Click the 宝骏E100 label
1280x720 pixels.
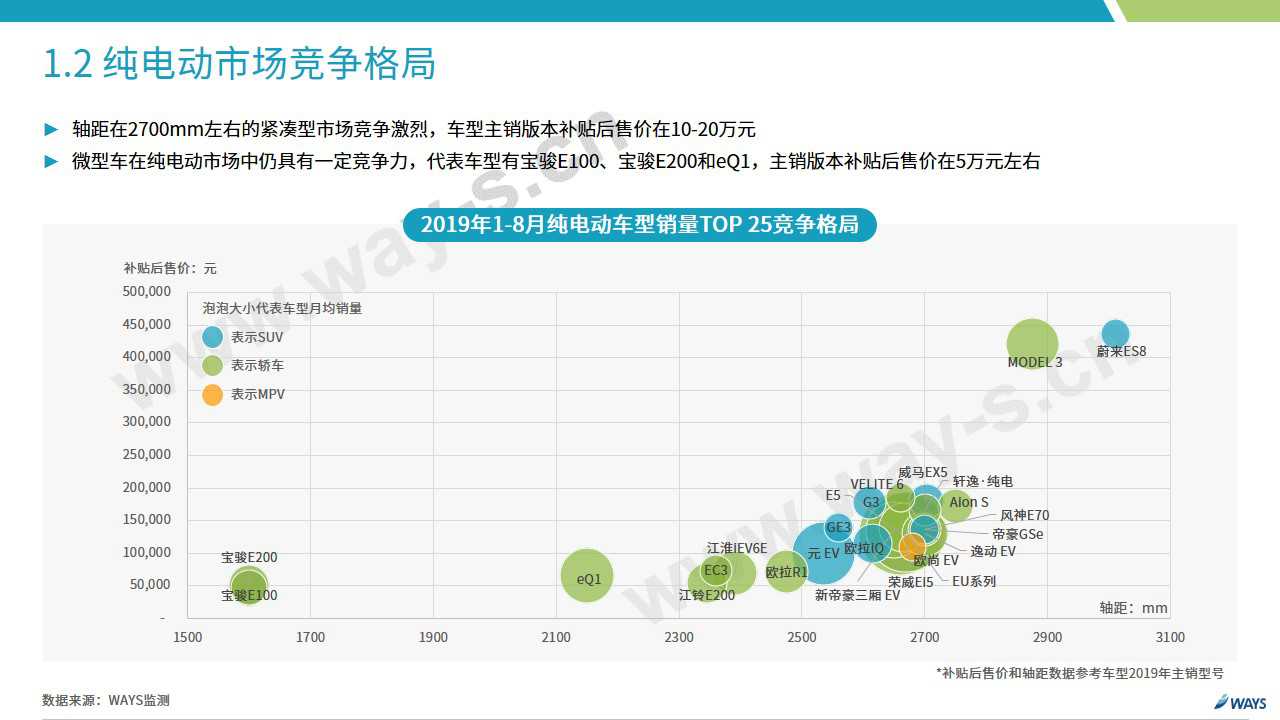(x=249, y=596)
